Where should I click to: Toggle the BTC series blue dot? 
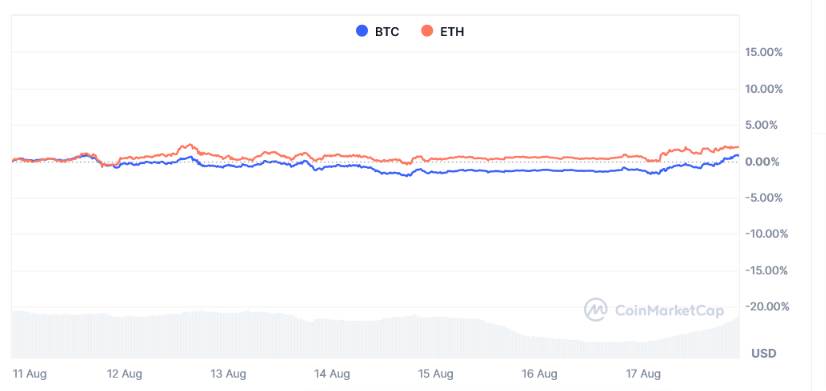tap(362, 31)
